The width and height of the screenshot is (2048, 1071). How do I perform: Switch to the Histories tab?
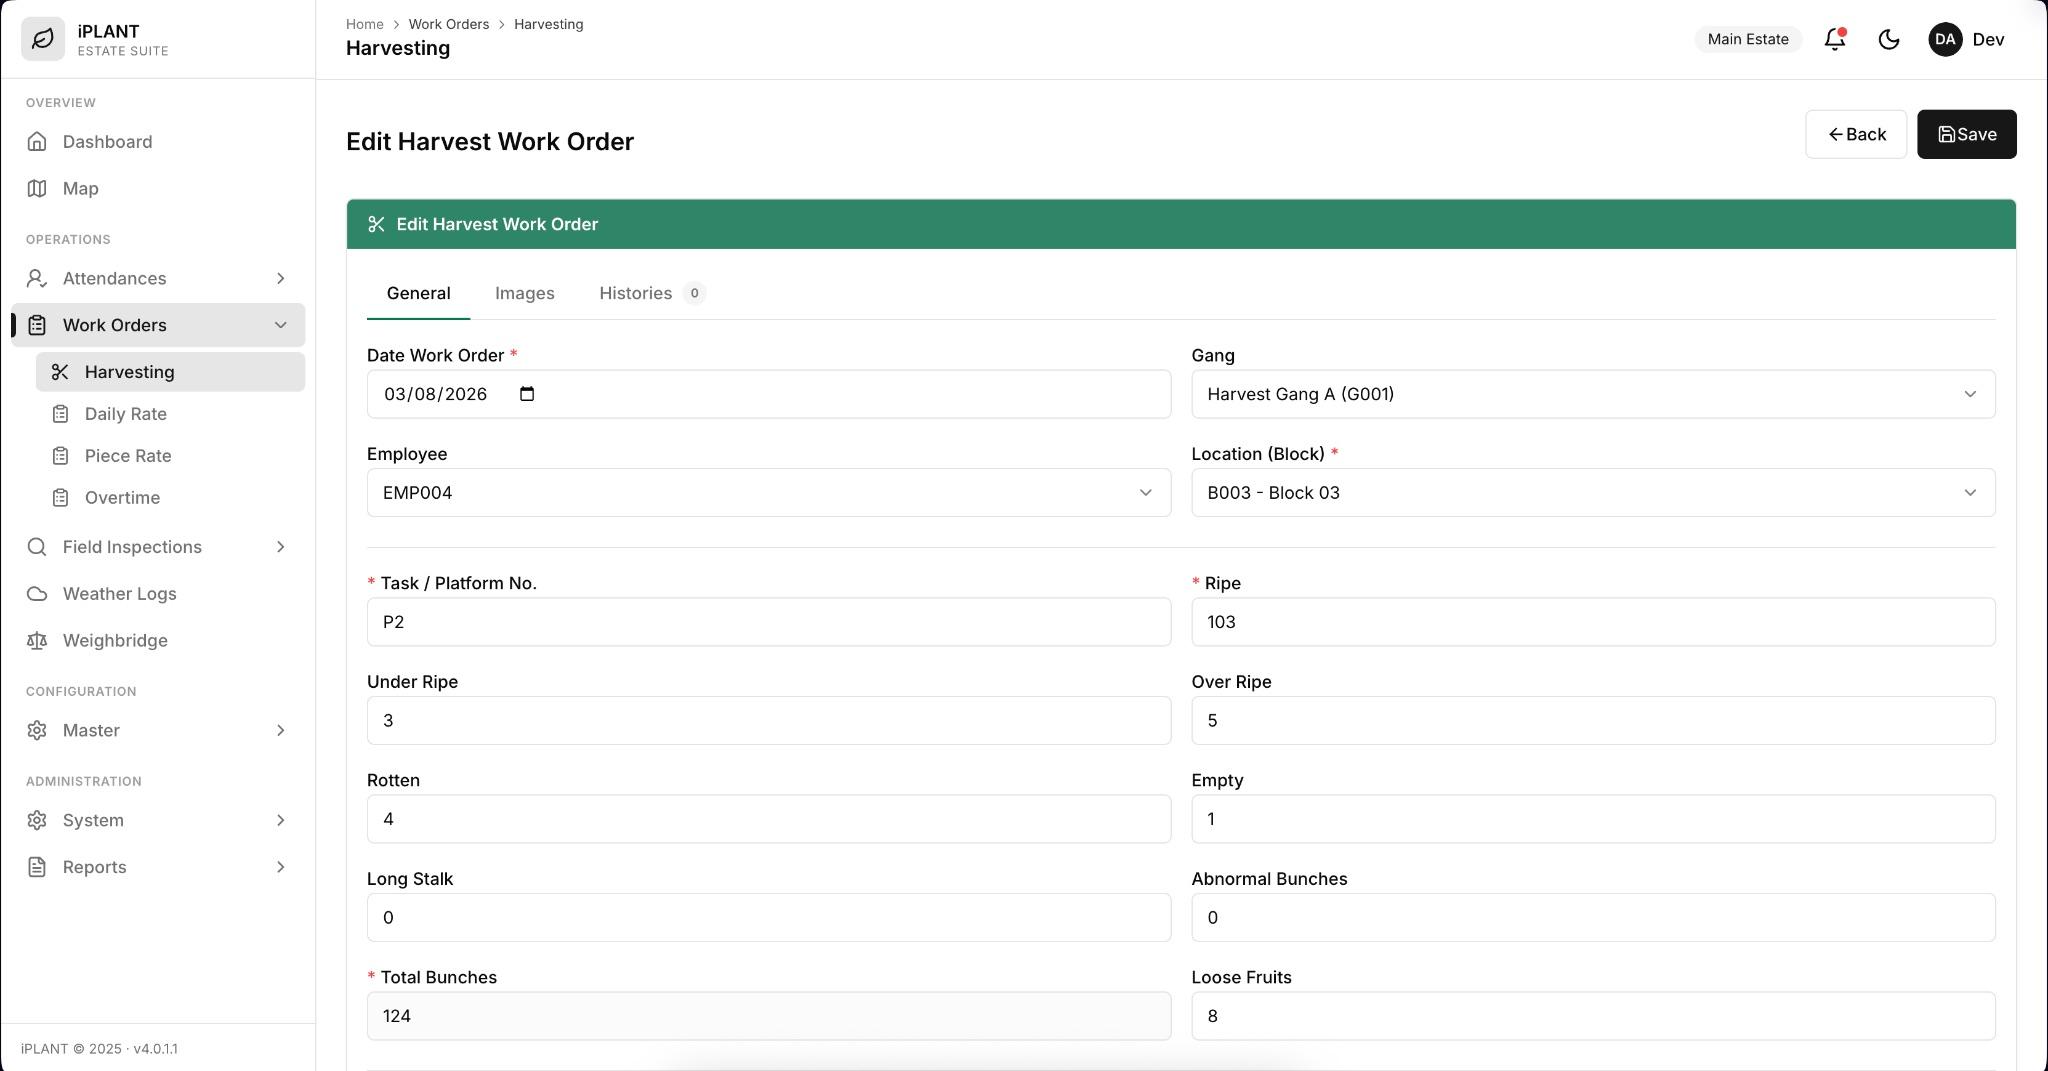pos(652,293)
